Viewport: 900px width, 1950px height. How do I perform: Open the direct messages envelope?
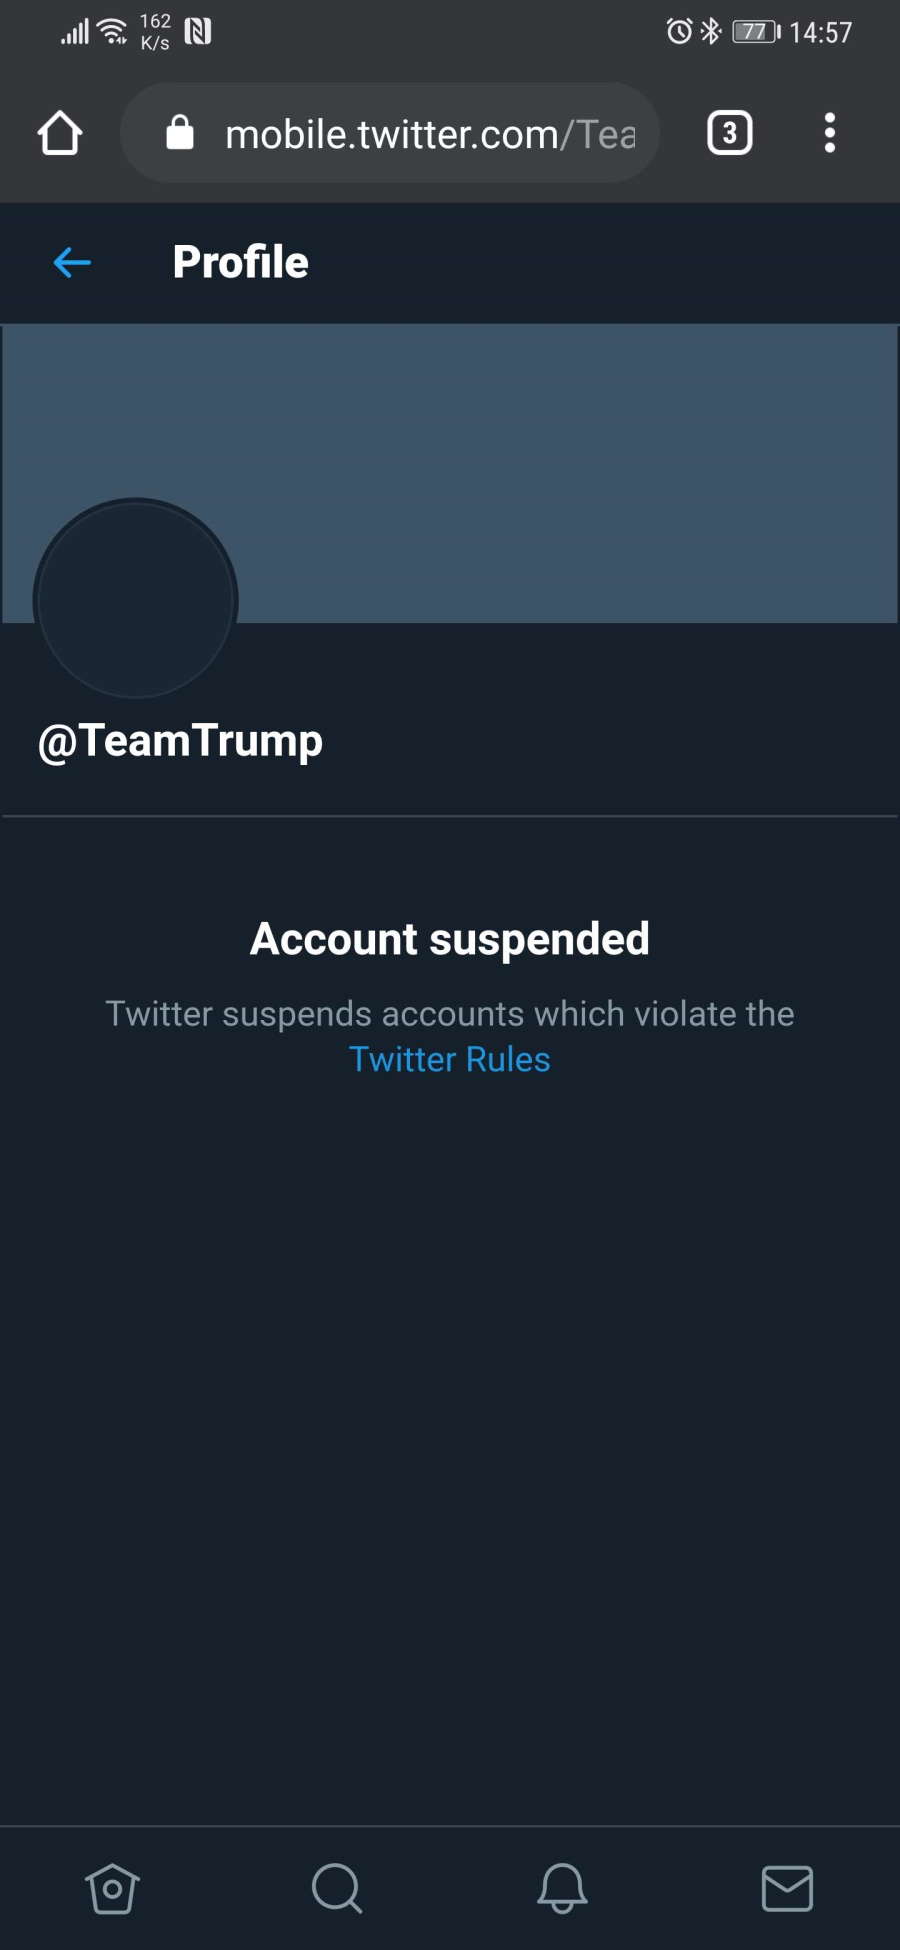787,1888
